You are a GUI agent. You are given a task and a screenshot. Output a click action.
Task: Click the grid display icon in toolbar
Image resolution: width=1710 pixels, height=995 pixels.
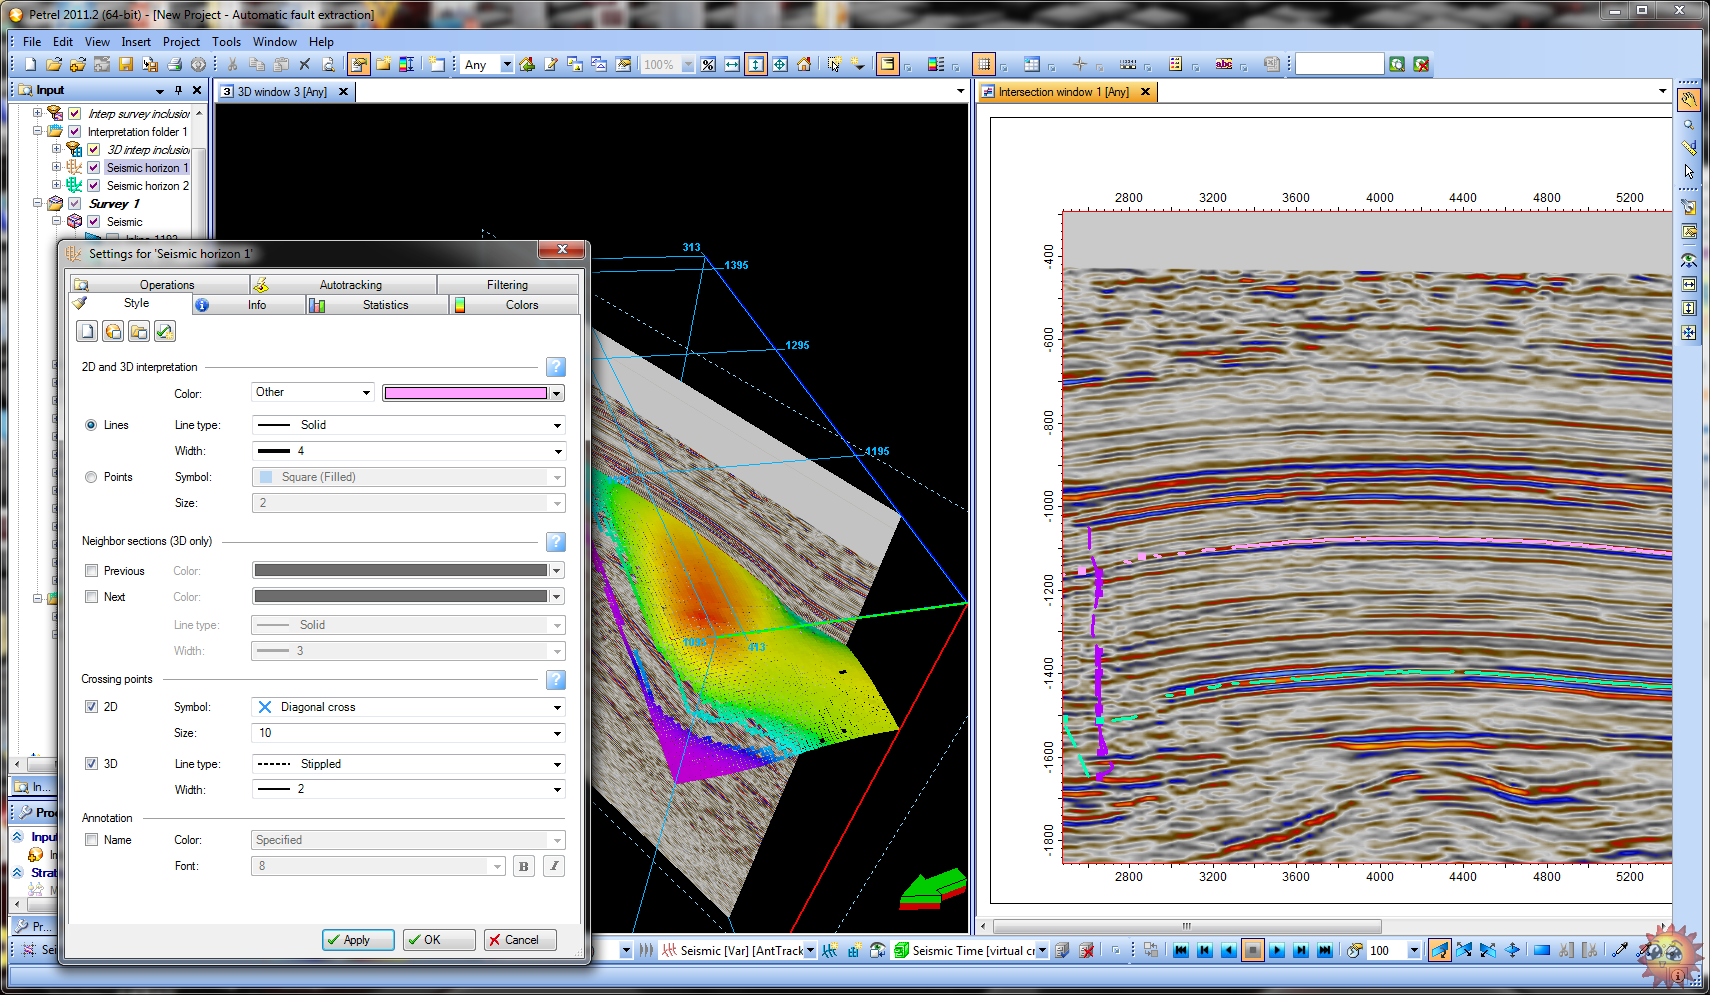[984, 64]
